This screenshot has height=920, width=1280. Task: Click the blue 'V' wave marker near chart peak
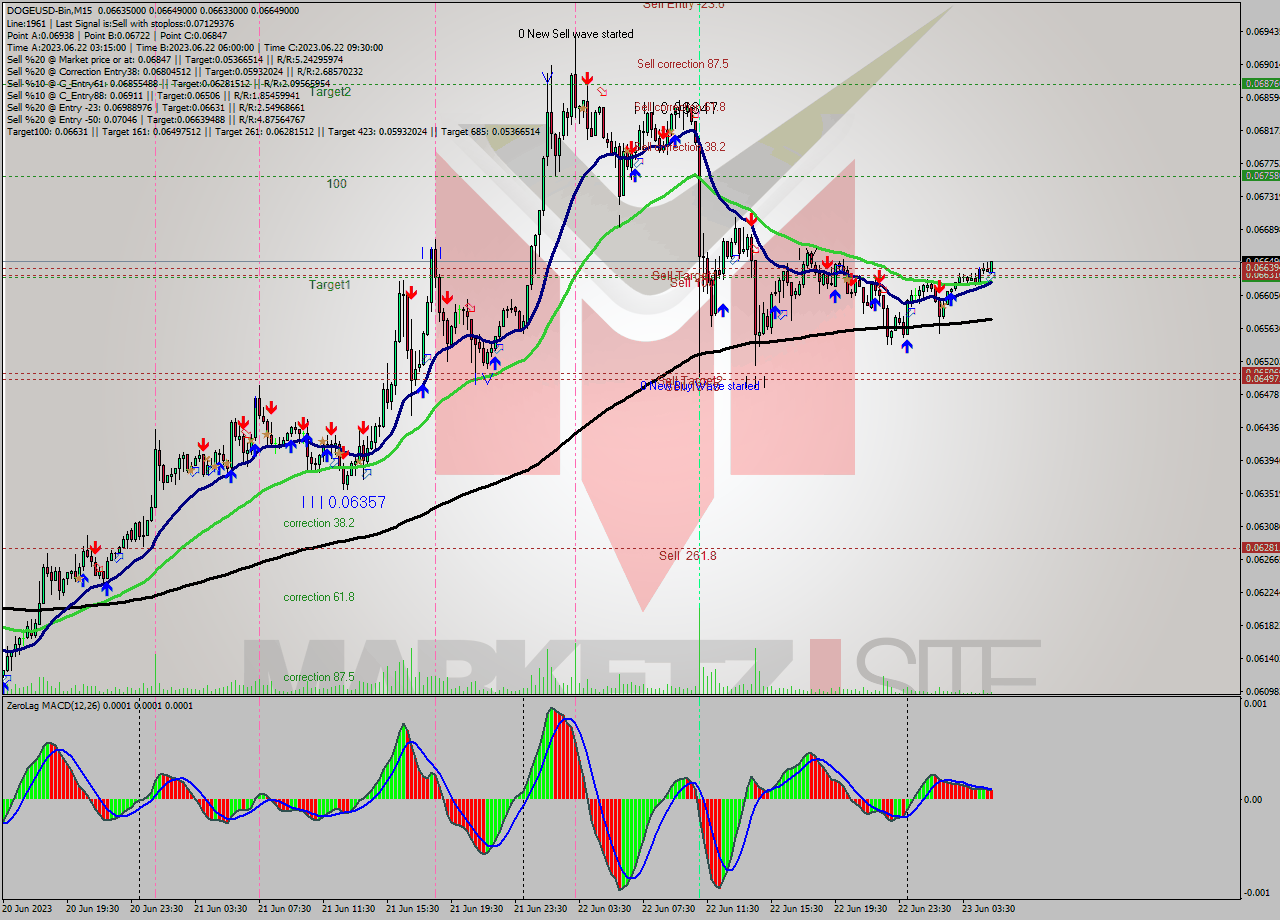(547, 75)
